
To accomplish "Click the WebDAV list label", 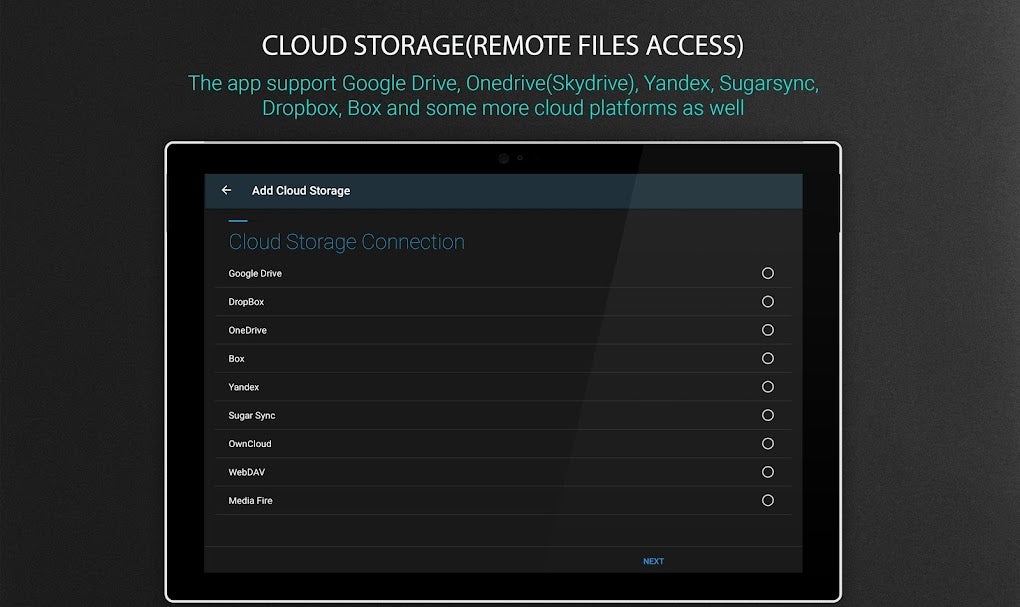I will point(247,472).
